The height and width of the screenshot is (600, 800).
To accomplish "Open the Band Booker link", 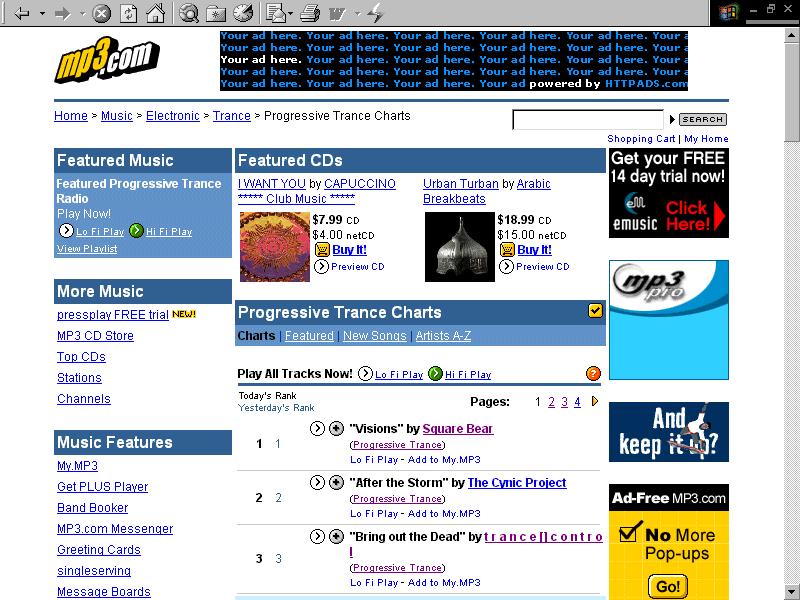I will (92, 508).
